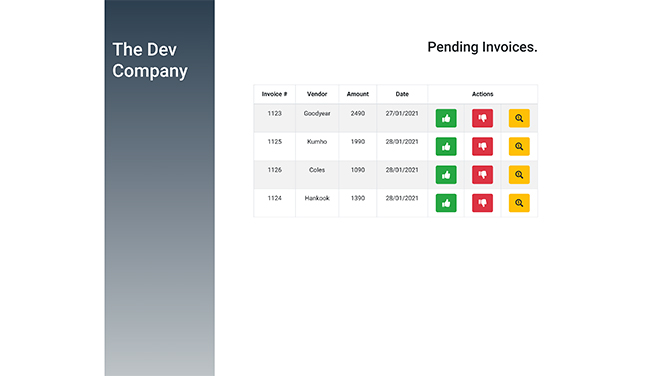Click the Amount column header

coord(358,94)
